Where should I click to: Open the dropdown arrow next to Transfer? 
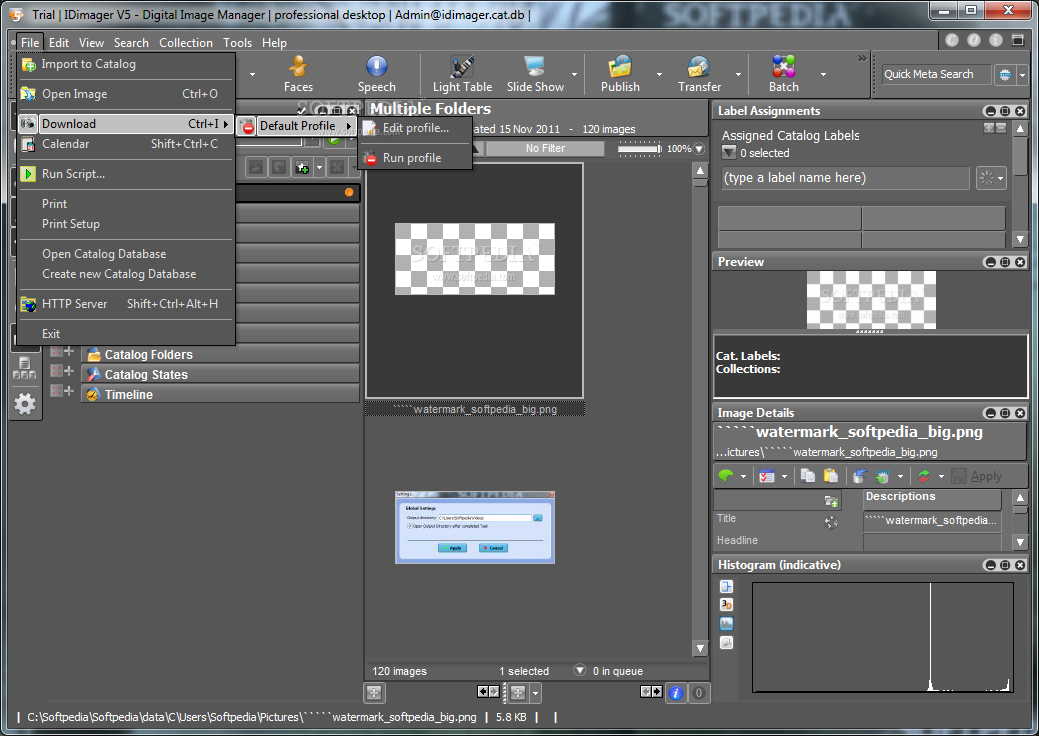[738, 74]
